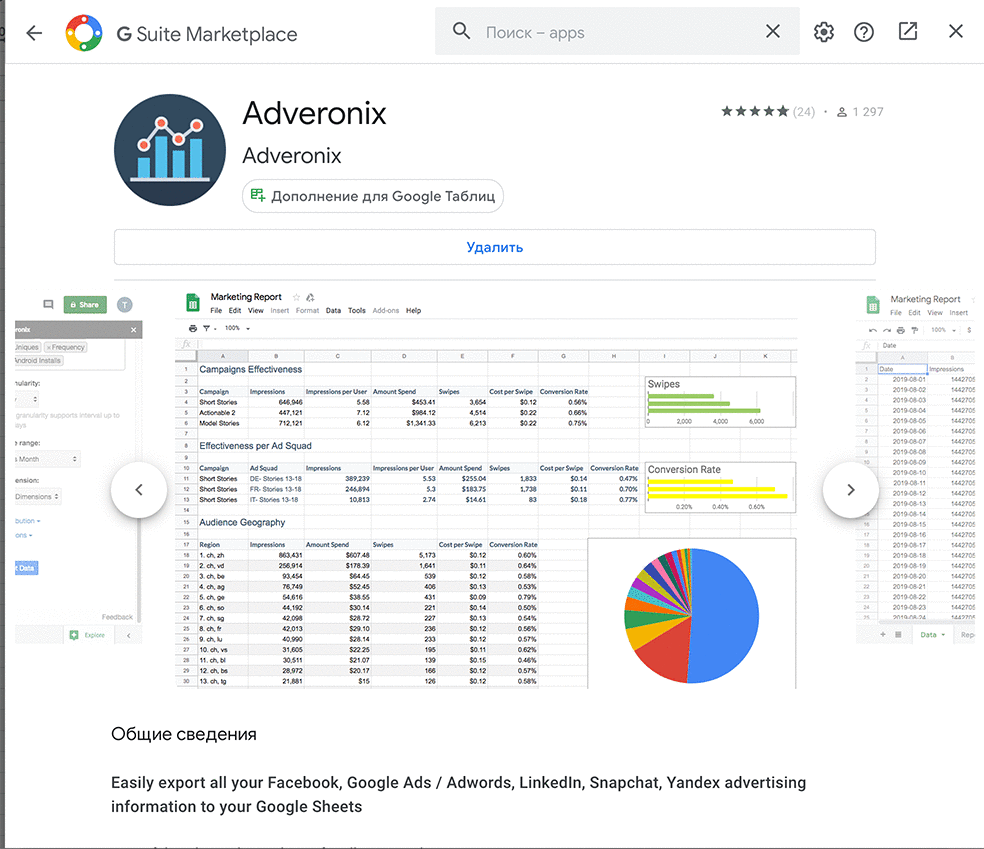Click the back arrow in the Marketplace header

click(34, 33)
